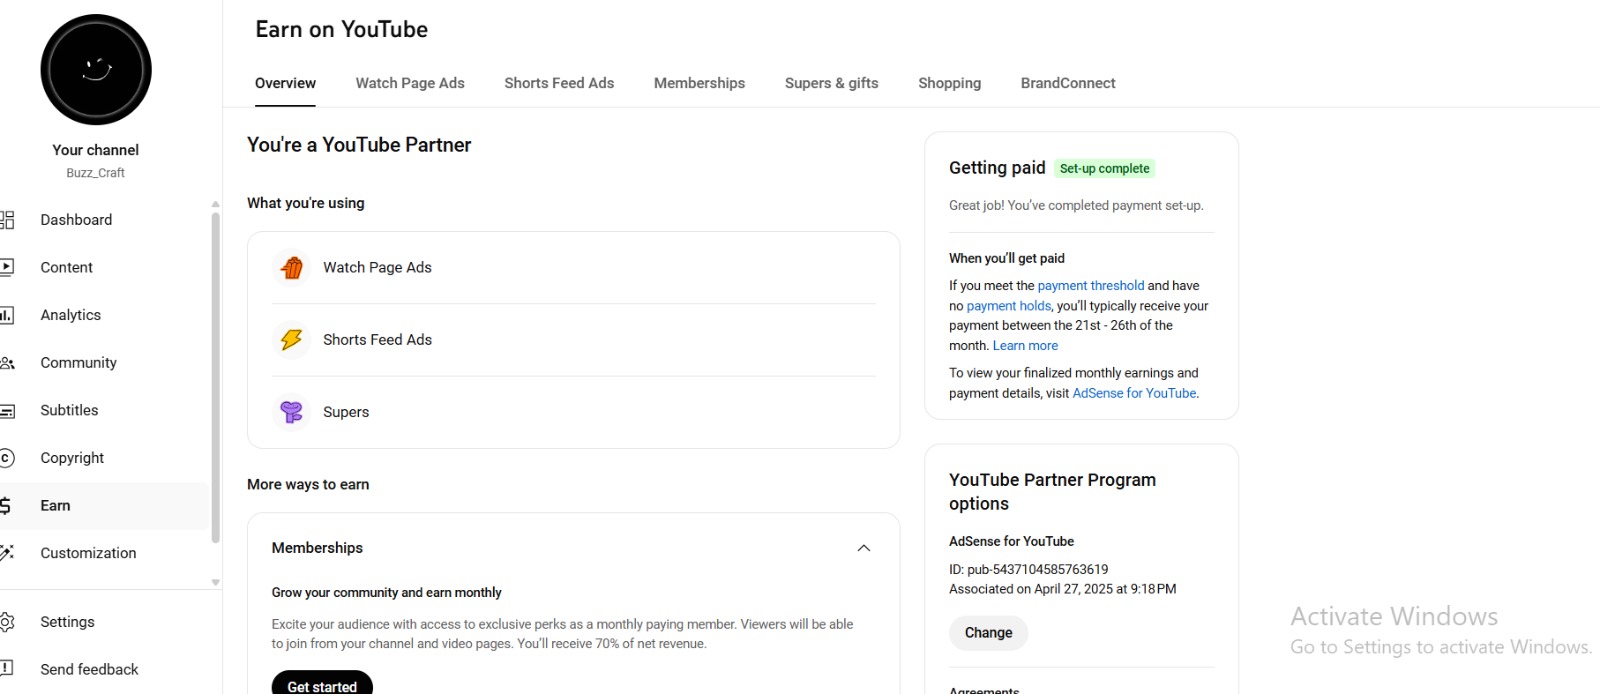Click the Dashboard icon in sidebar
Screen dimensions: 1600x694
7,220
